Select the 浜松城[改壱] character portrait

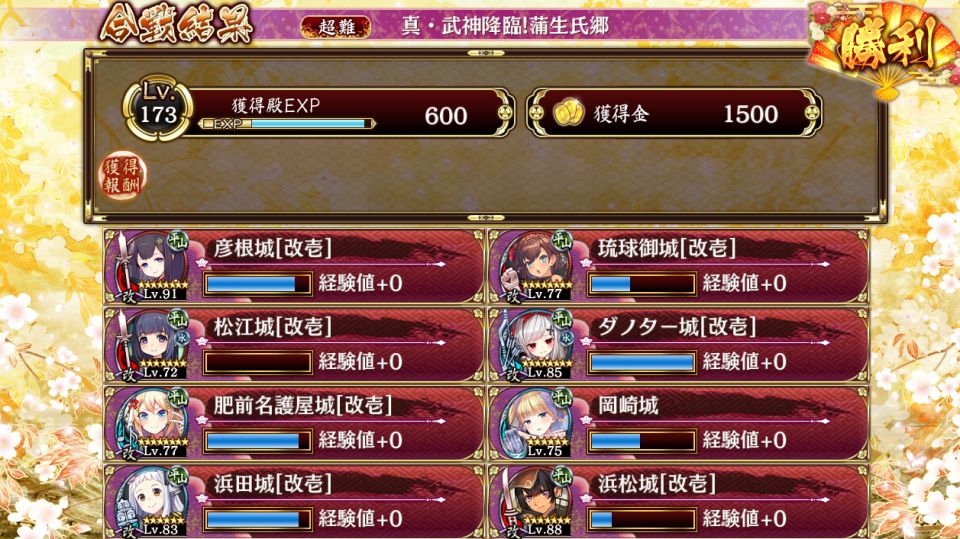coord(534,500)
